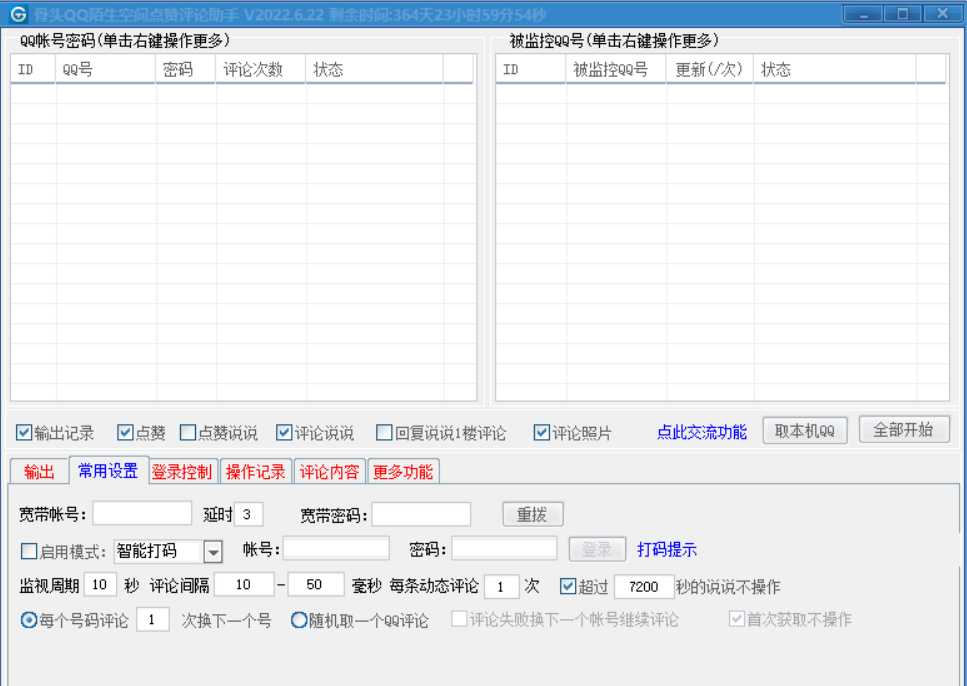Viewport: 967px width, 686px height.
Task: Select the 随机取一个QQ评论 radio option
Action: 299,620
